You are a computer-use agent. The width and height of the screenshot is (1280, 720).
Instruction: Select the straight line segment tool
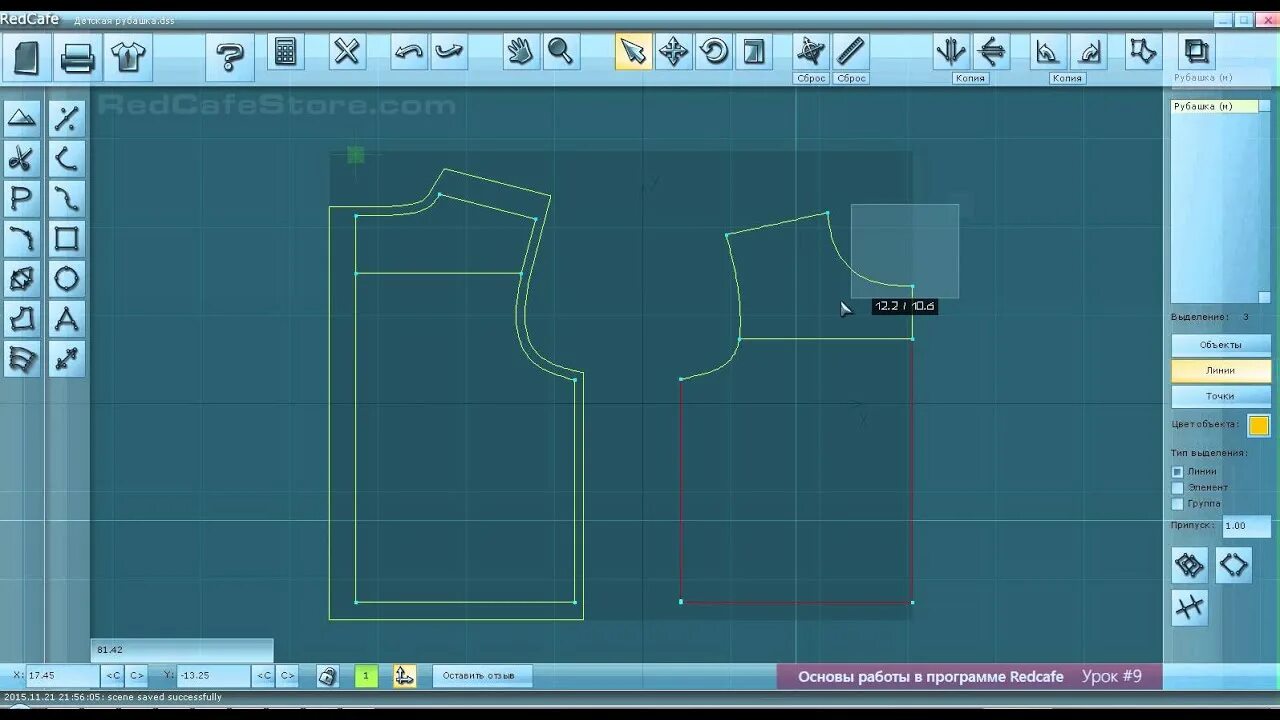click(x=66, y=119)
